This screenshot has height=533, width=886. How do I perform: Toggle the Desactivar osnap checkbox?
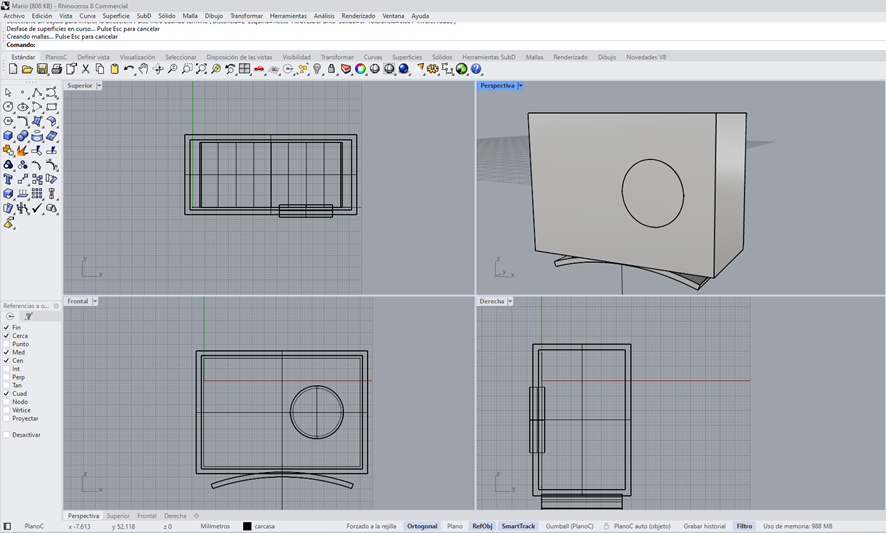point(6,435)
